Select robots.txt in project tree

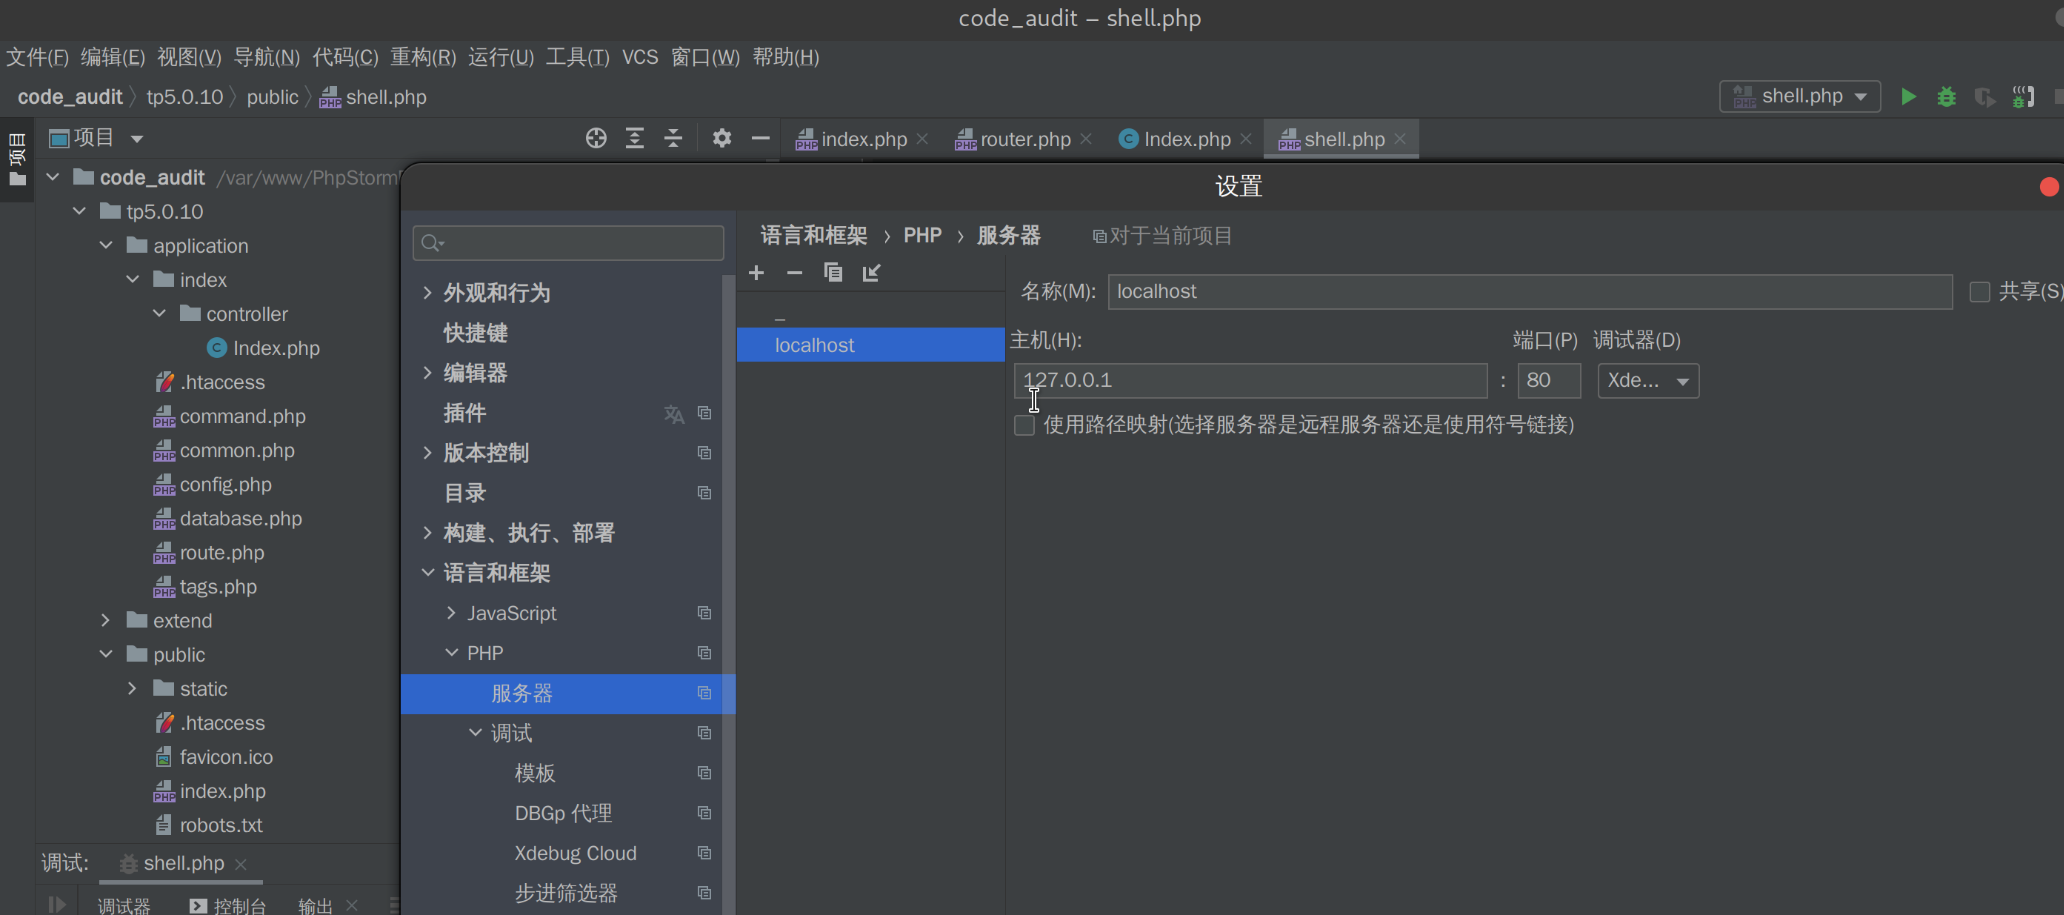(x=221, y=825)
